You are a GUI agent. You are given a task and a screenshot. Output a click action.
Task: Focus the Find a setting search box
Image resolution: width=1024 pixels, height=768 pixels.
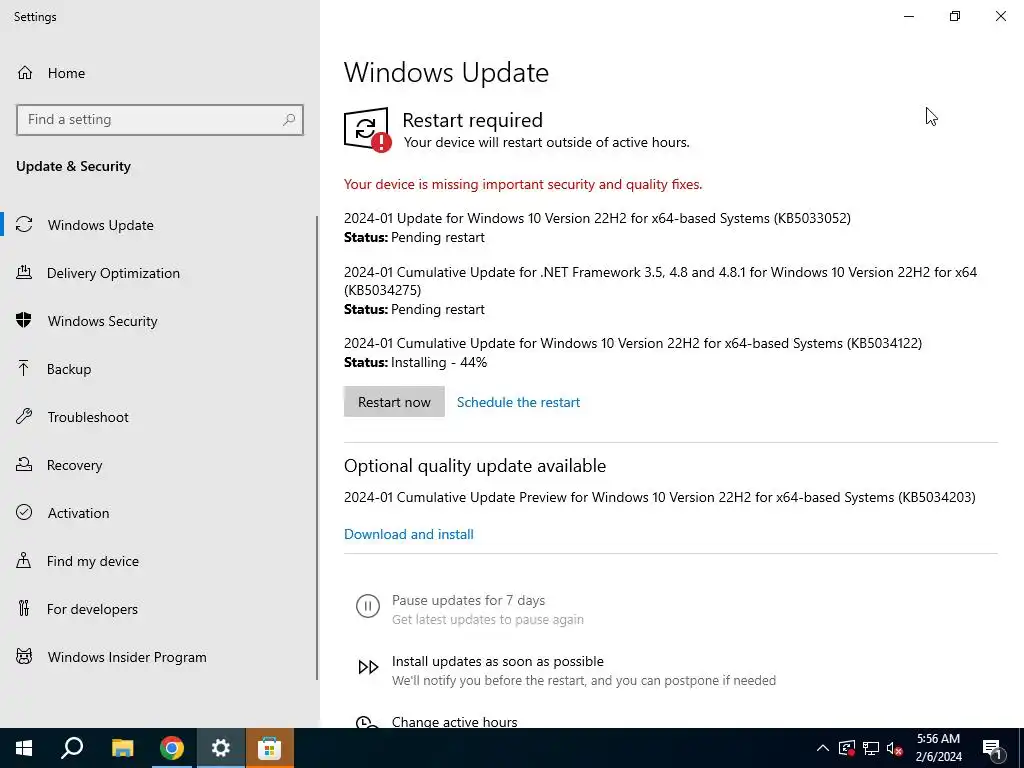(x=160, y=120)
